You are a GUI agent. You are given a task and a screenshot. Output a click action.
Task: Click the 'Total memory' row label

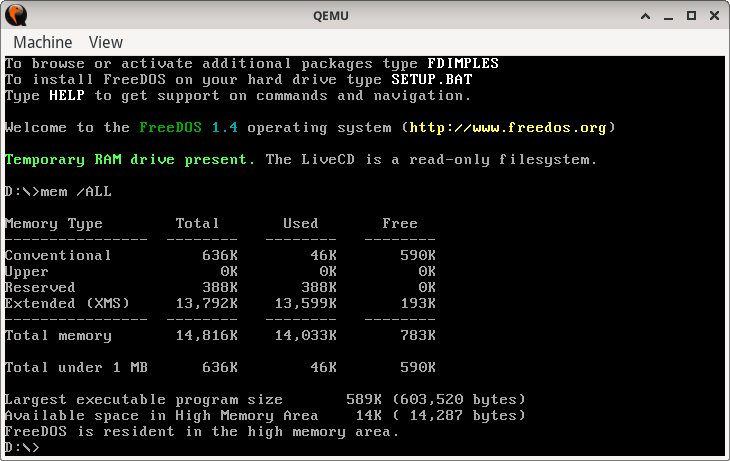click(x=58, y=336)
